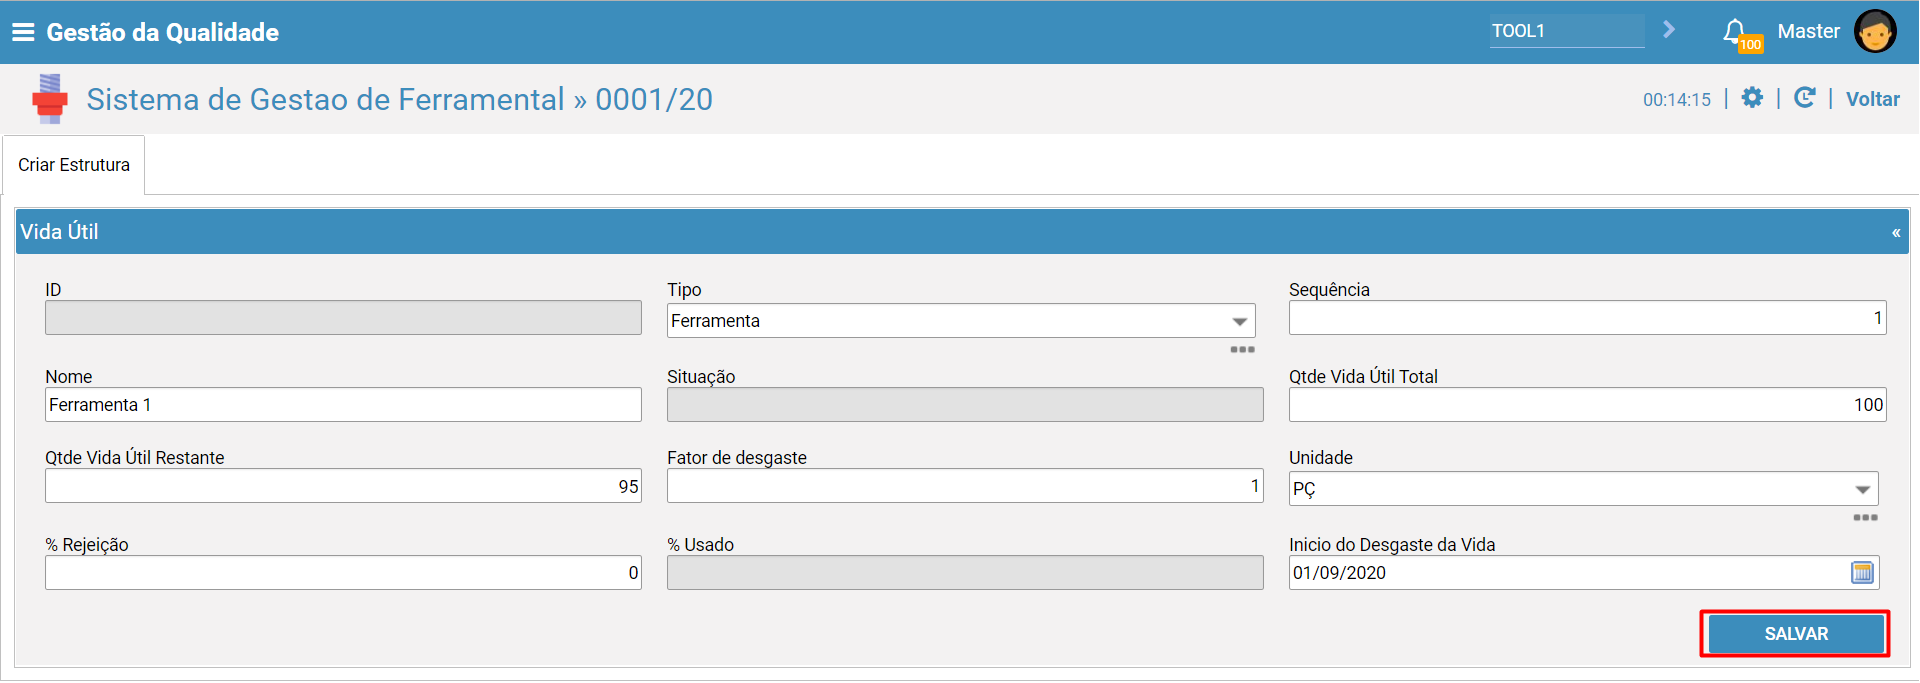Click the SALVAR button
Image resolution: width=1920 pixels, height=683 pixels.
point(1796,634)
